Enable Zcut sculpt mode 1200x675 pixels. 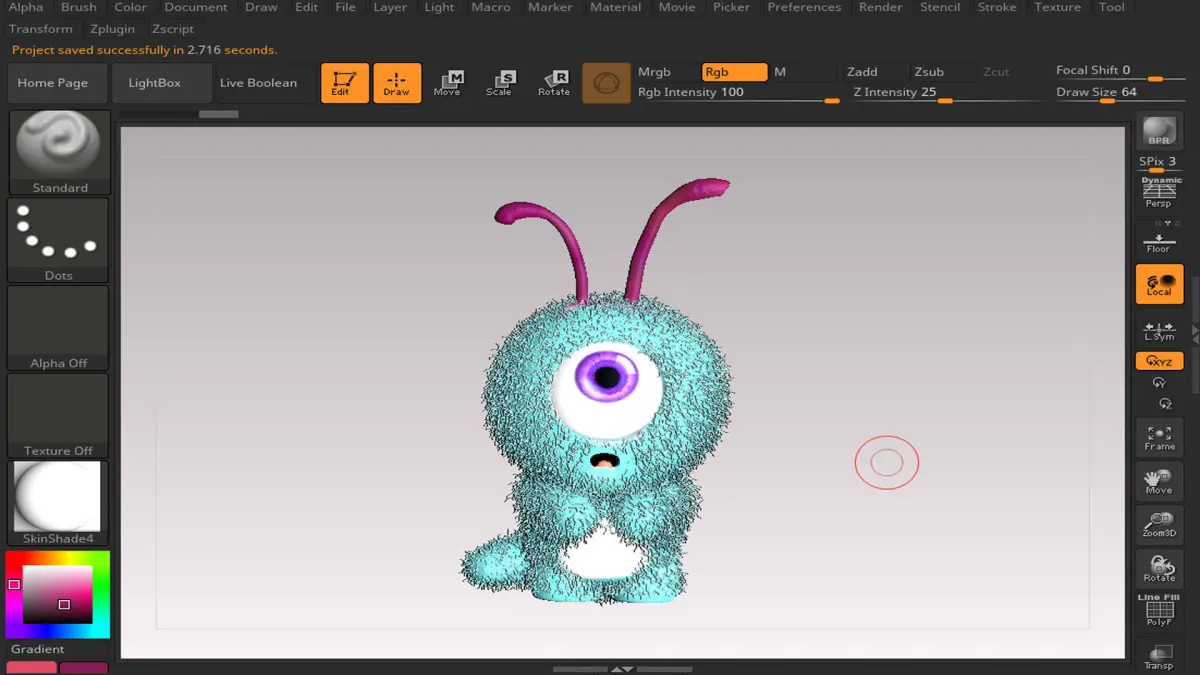tap(1008, 72)
